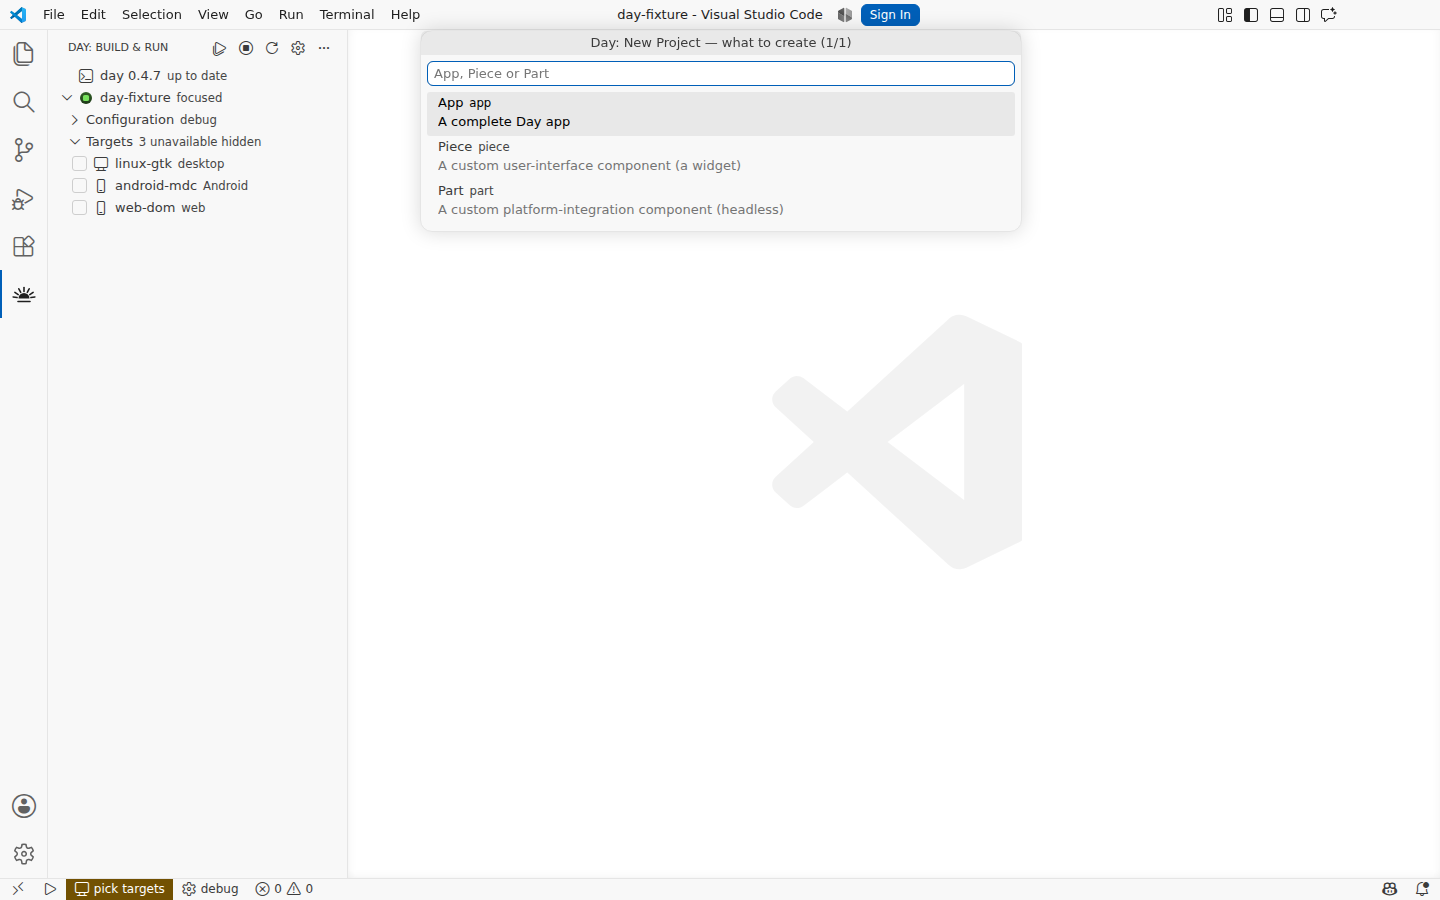Click the run icon in Day panel header
The height and width of the screenshot is (900, 1440).
pyautogui.click(x=220, y=48)
